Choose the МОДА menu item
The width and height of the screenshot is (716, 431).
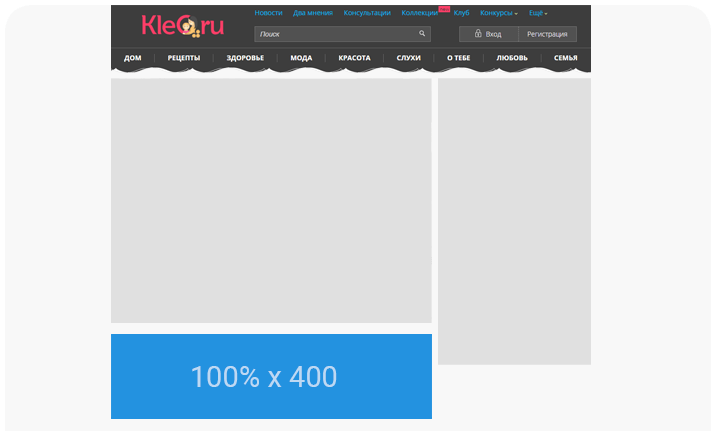(x=301, y=58)
